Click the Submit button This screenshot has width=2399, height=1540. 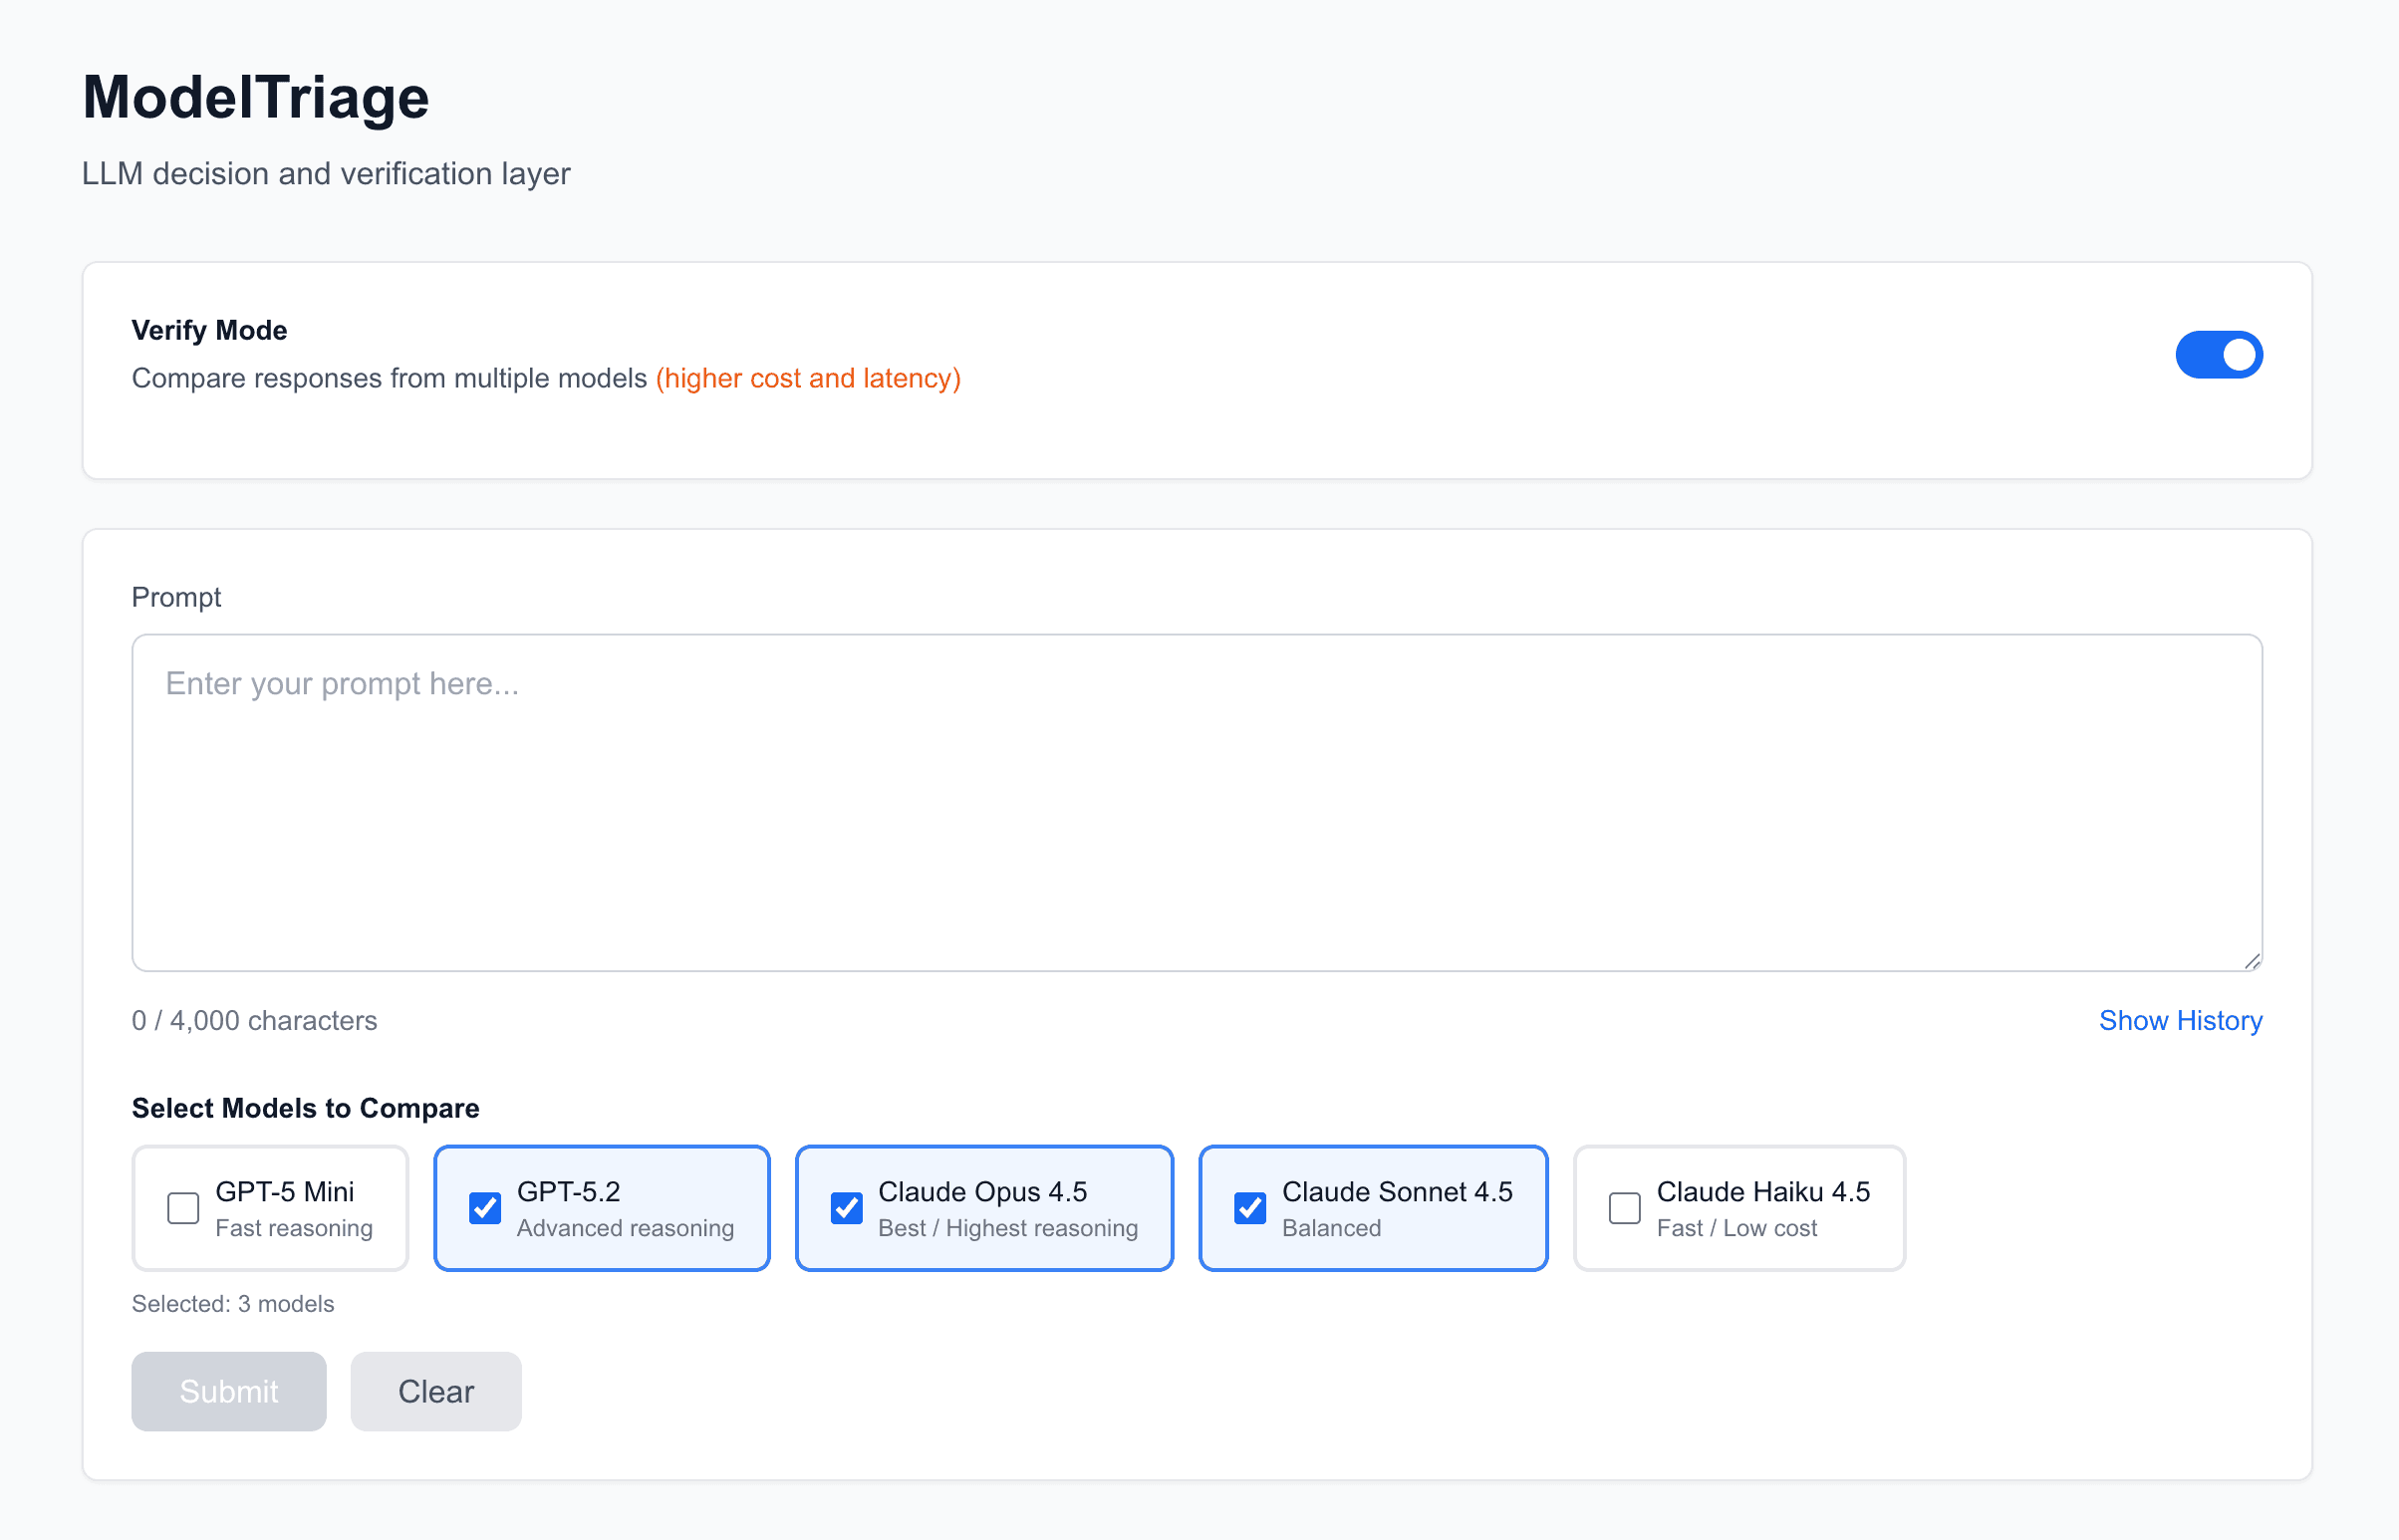(228, 1391)
